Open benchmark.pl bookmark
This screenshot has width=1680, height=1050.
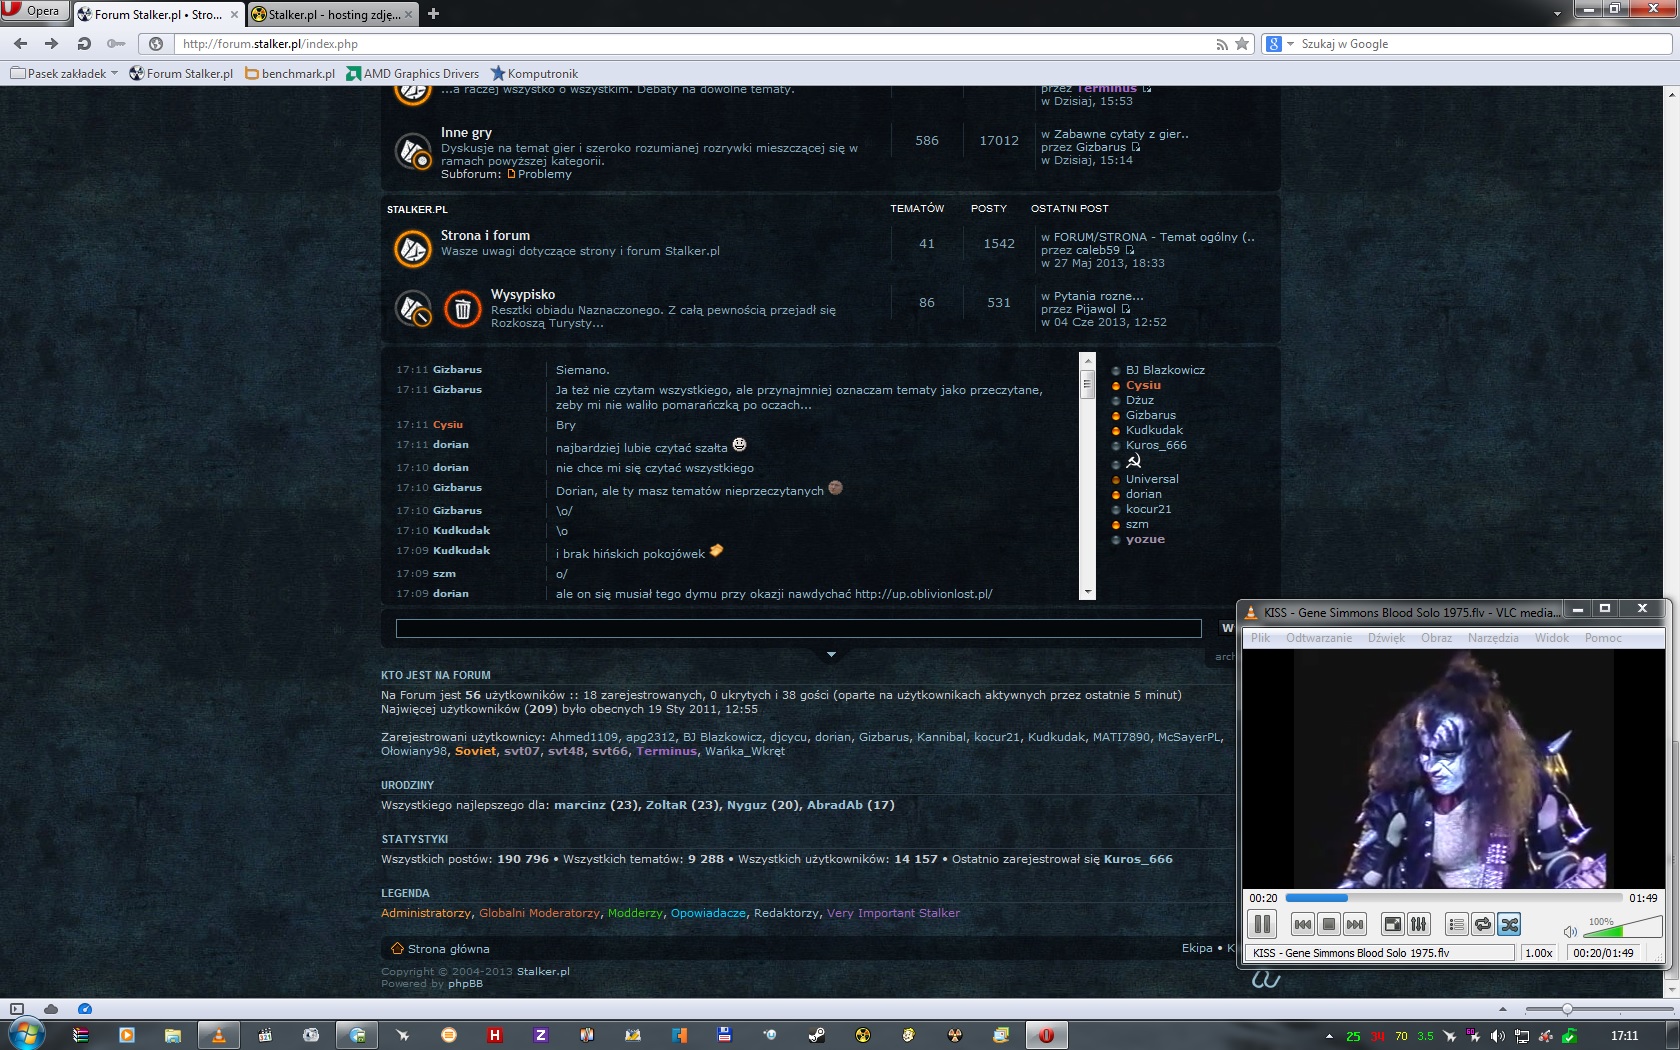[x=290, y=74]
